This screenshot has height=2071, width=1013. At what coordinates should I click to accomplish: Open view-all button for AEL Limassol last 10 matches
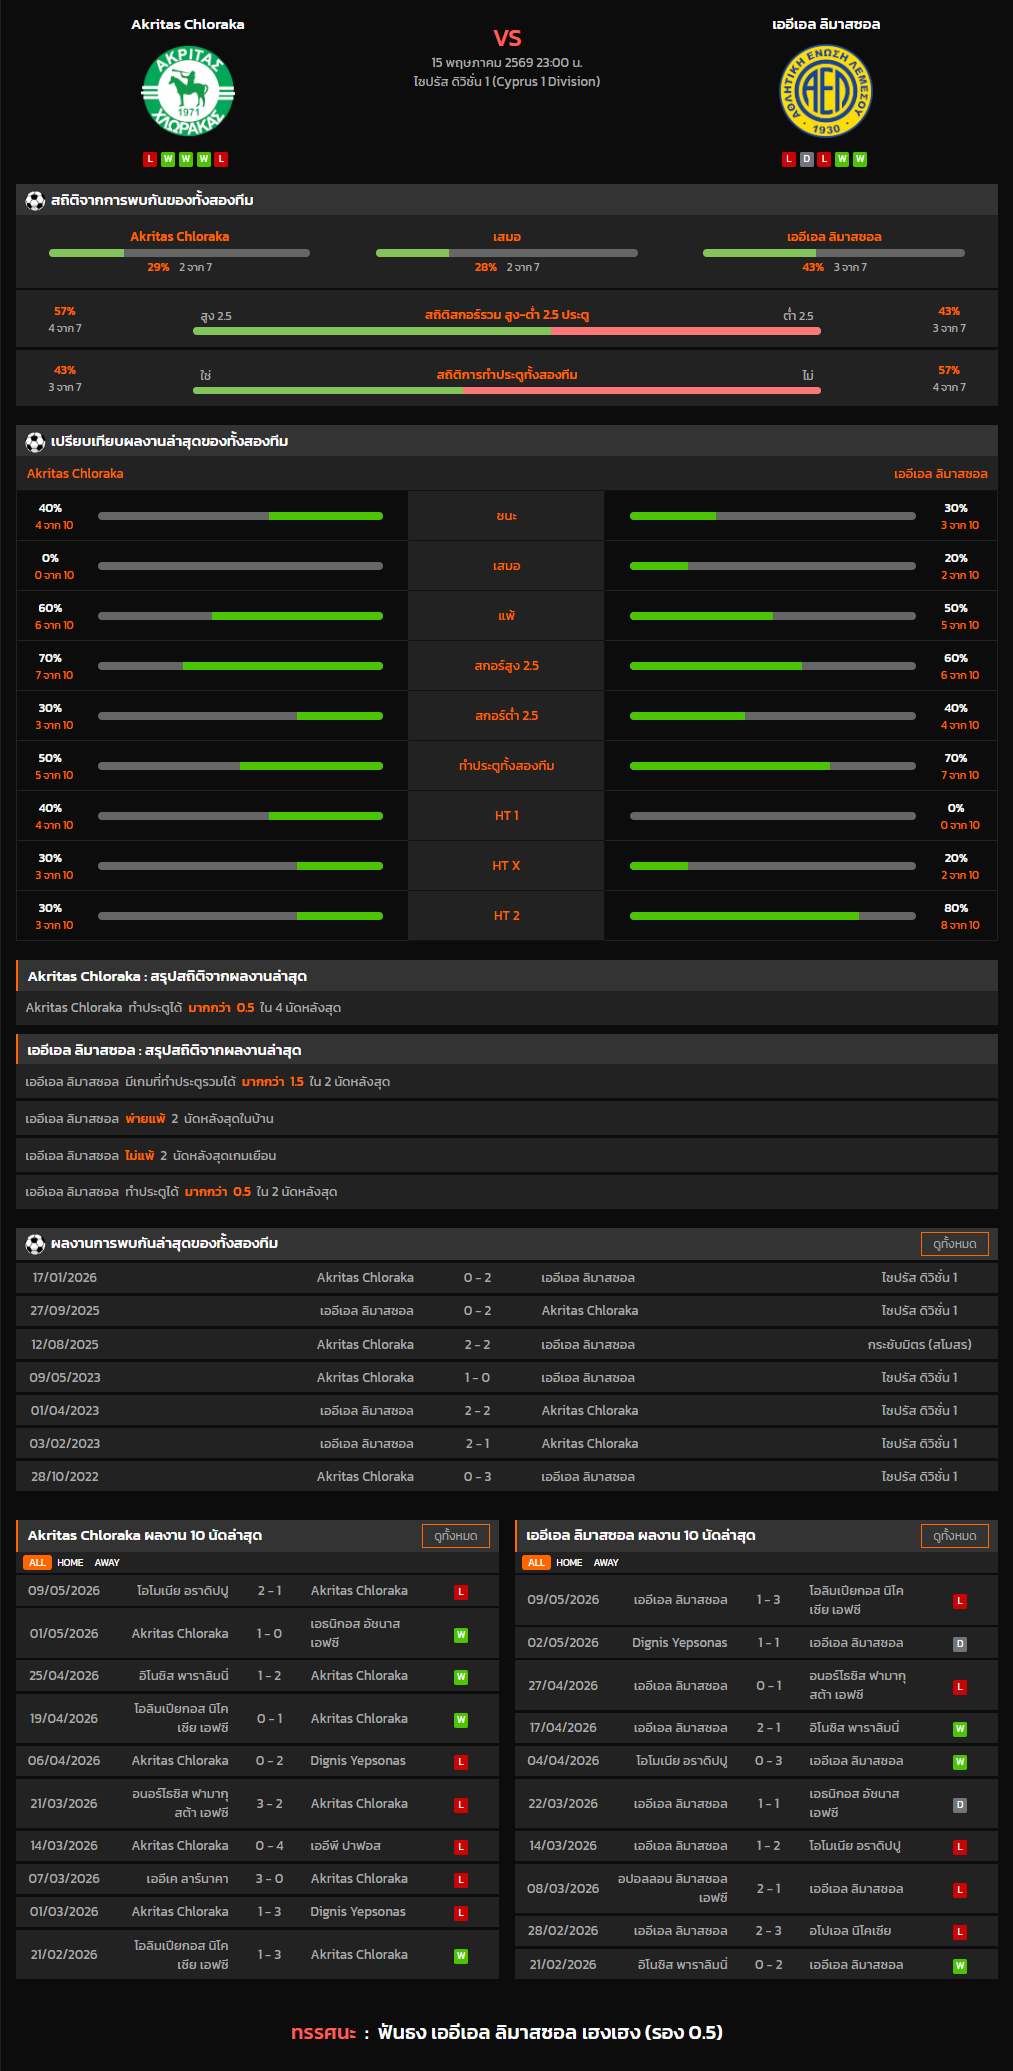coord(955,1536)
